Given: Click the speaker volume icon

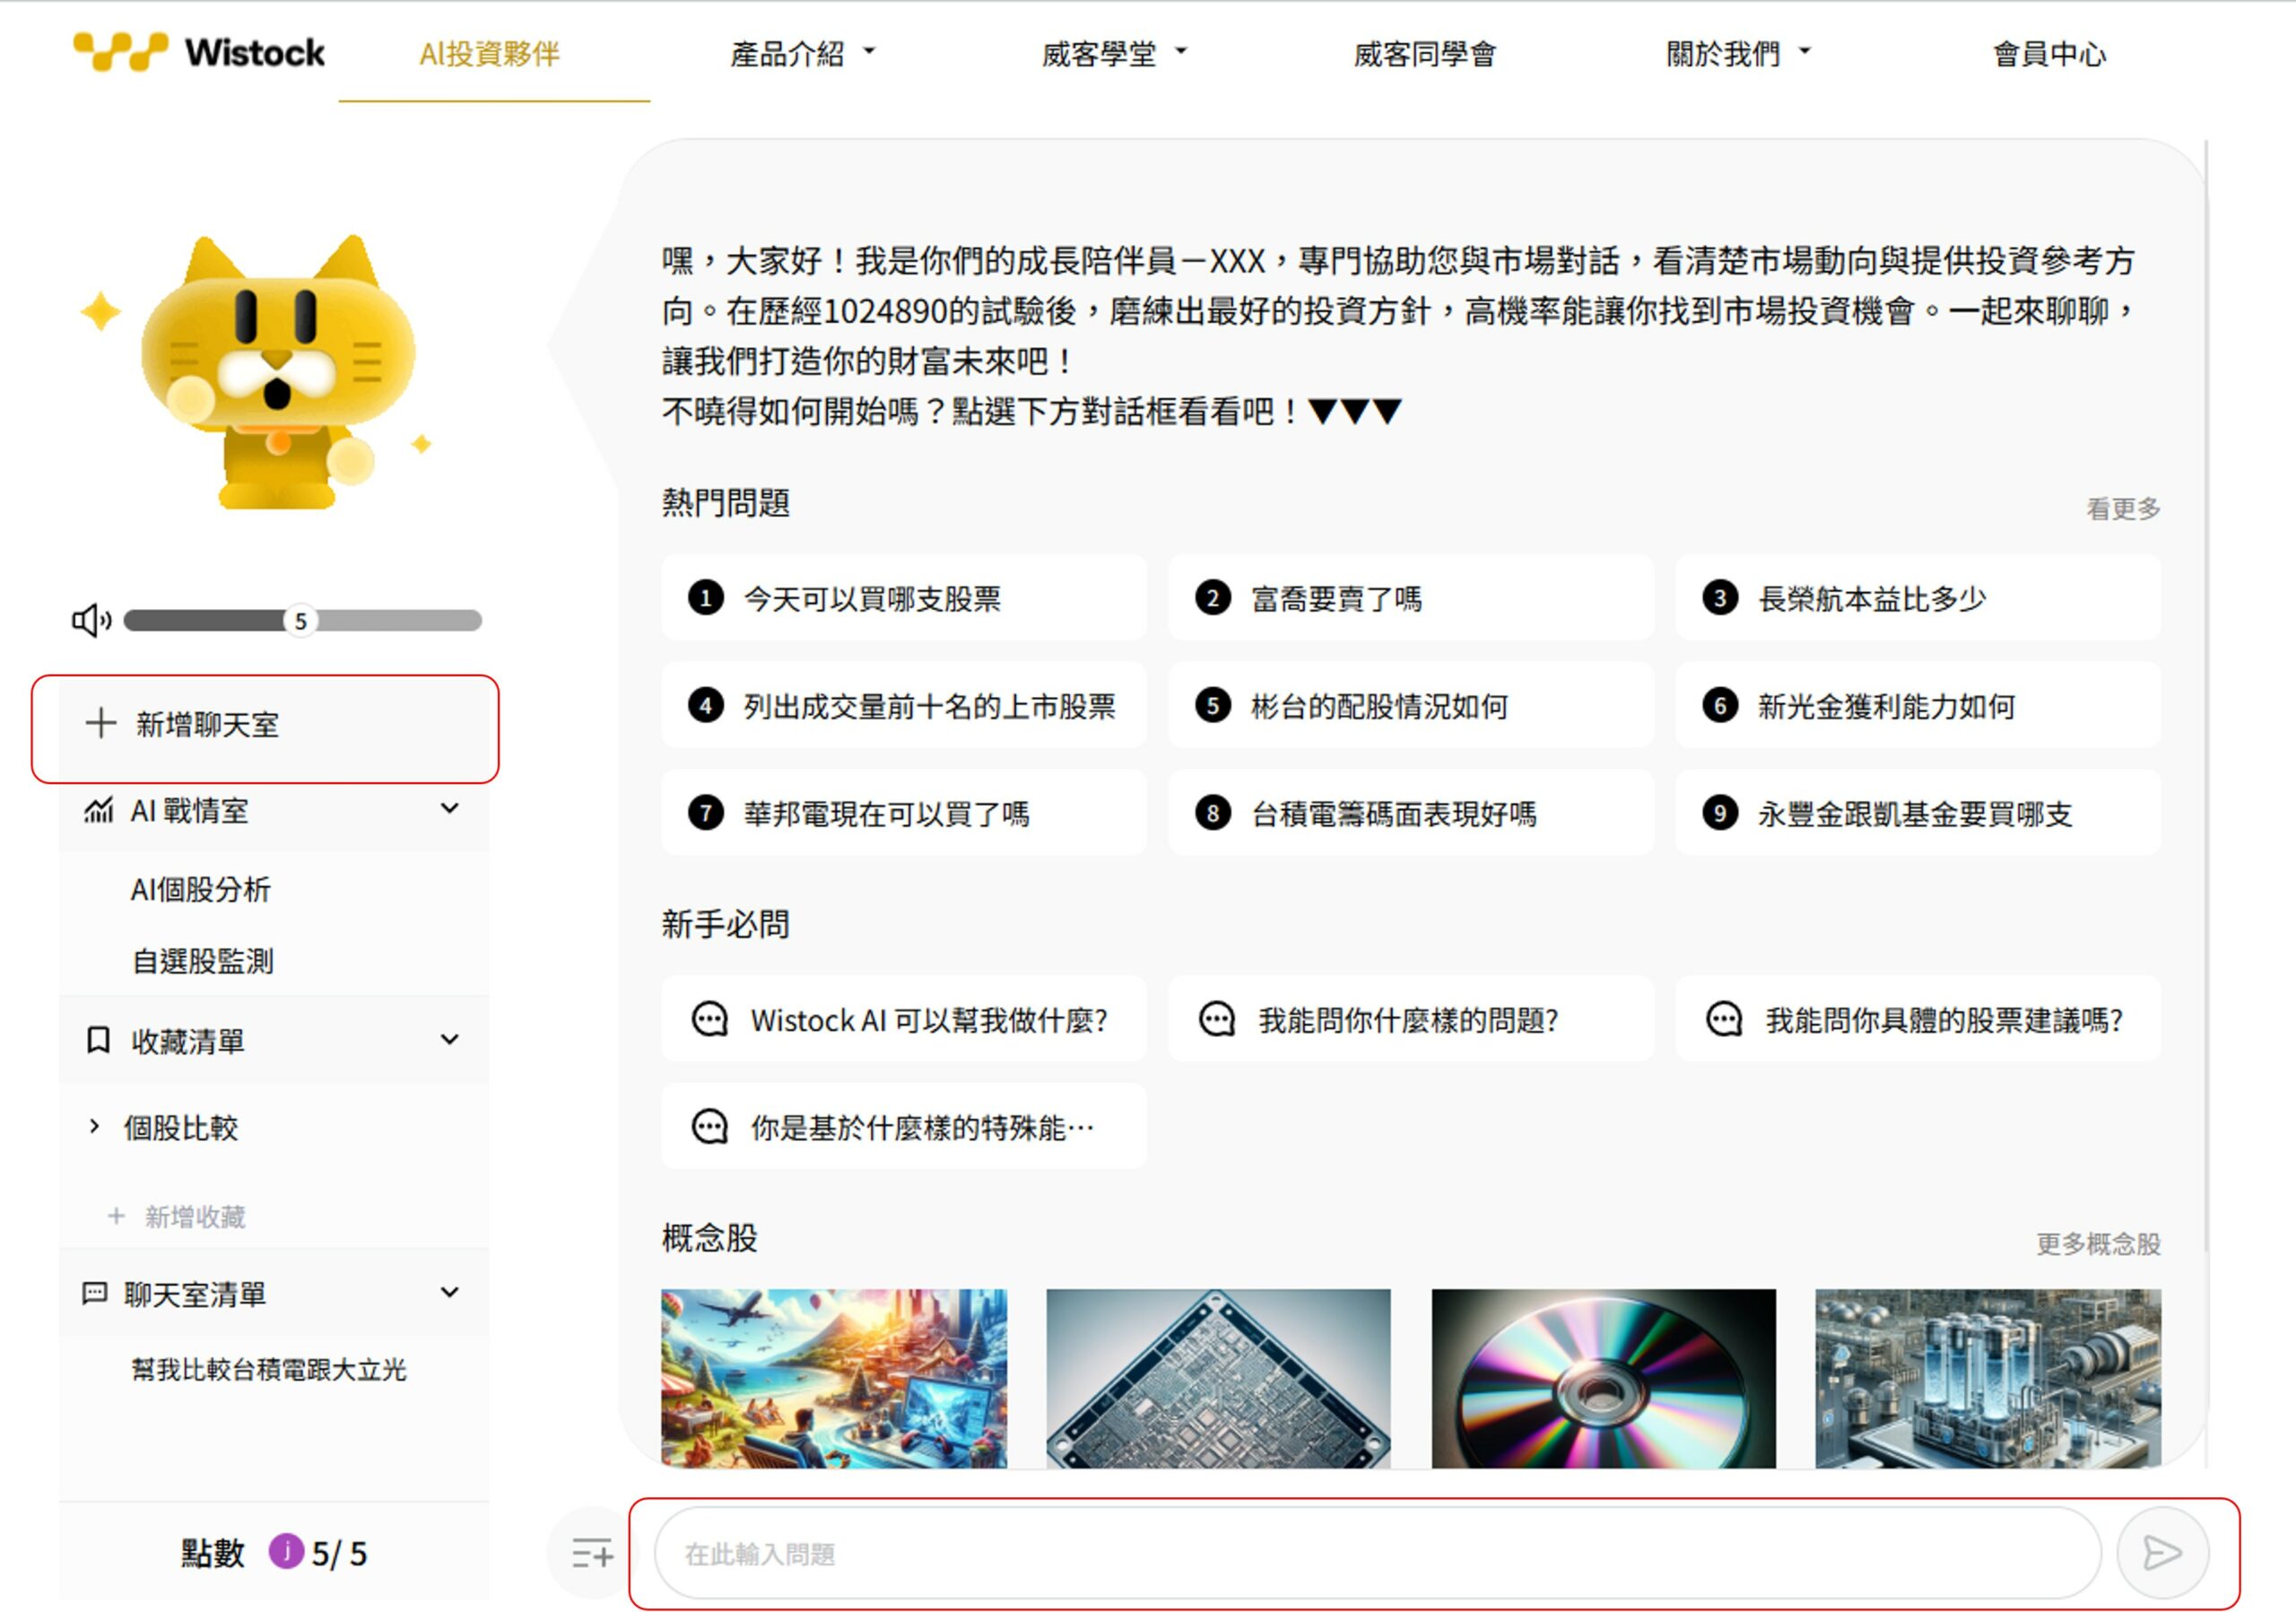Looking at the screenshot, I should (91, 620).
